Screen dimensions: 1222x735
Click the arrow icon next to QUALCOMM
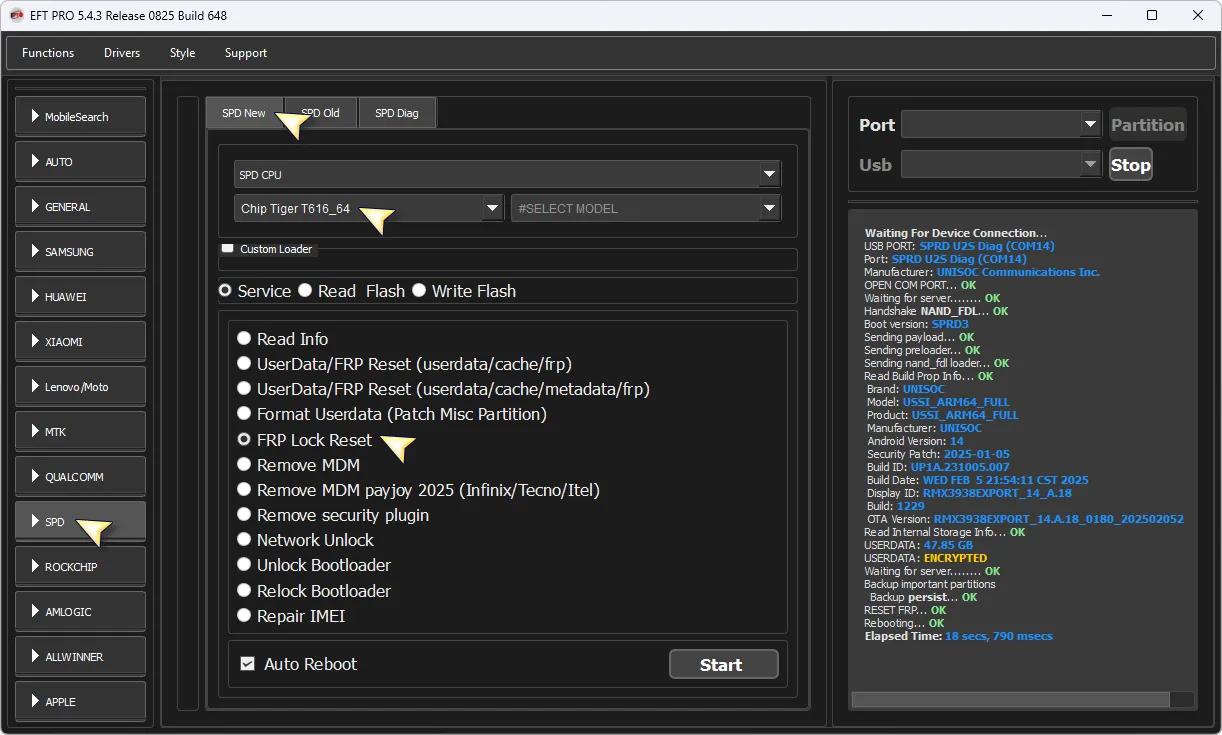(x=35, y=477)
